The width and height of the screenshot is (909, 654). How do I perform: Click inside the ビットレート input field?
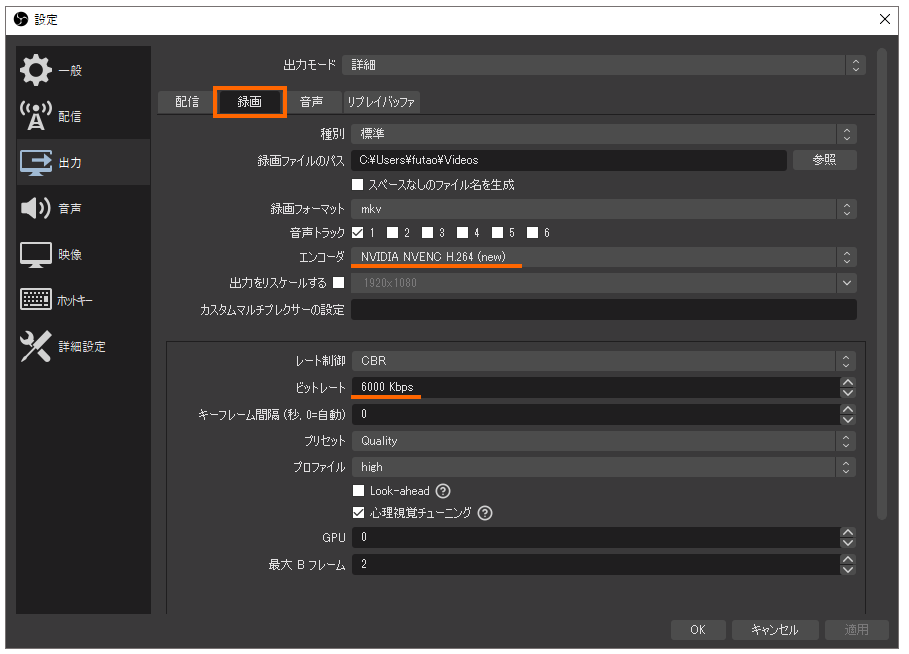(x=500, y=387)
